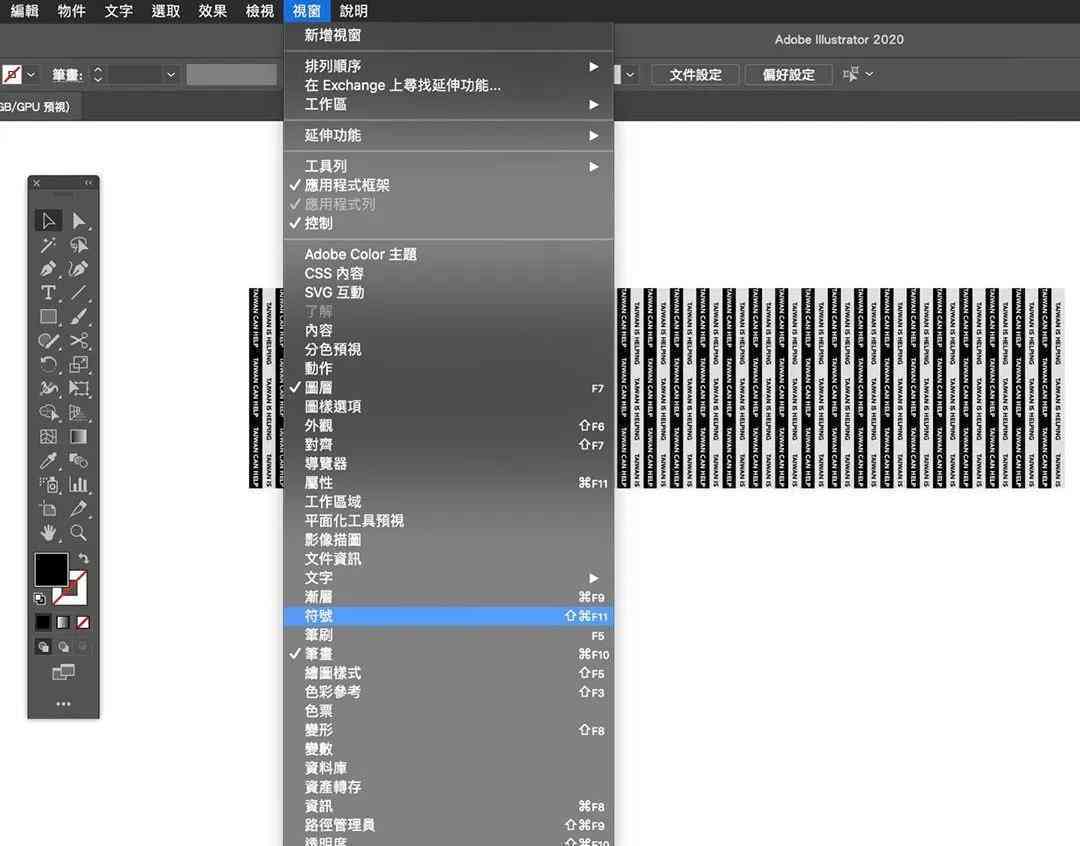Screen dimensions: 1080x846
Task: Select the Eyedropper tool
Action: (x=48, y=460)
